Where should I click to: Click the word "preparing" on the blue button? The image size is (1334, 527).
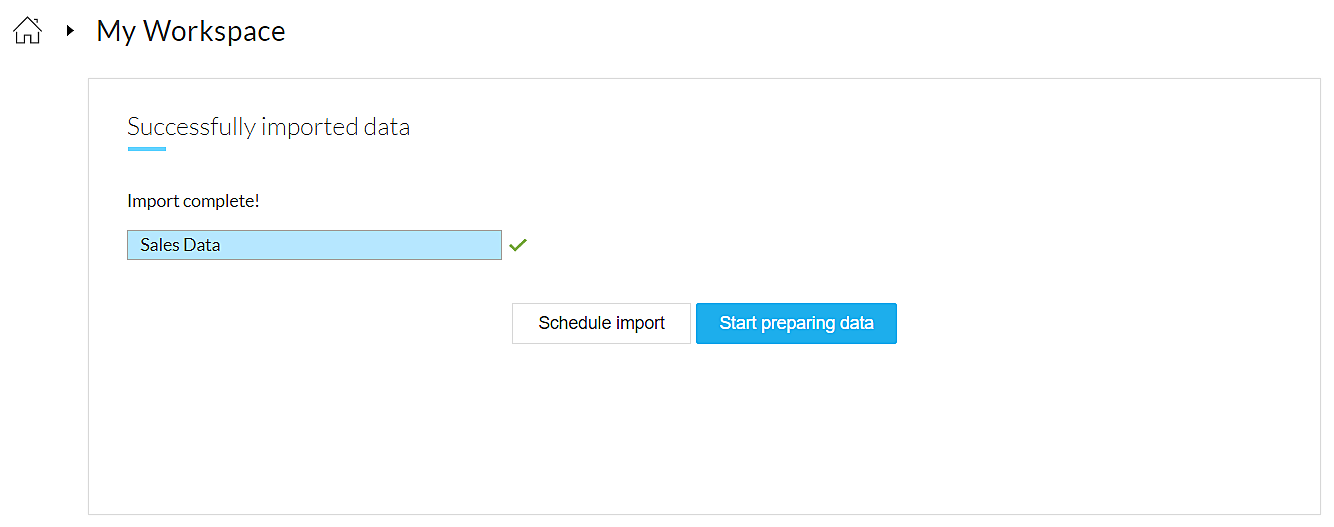799,323
